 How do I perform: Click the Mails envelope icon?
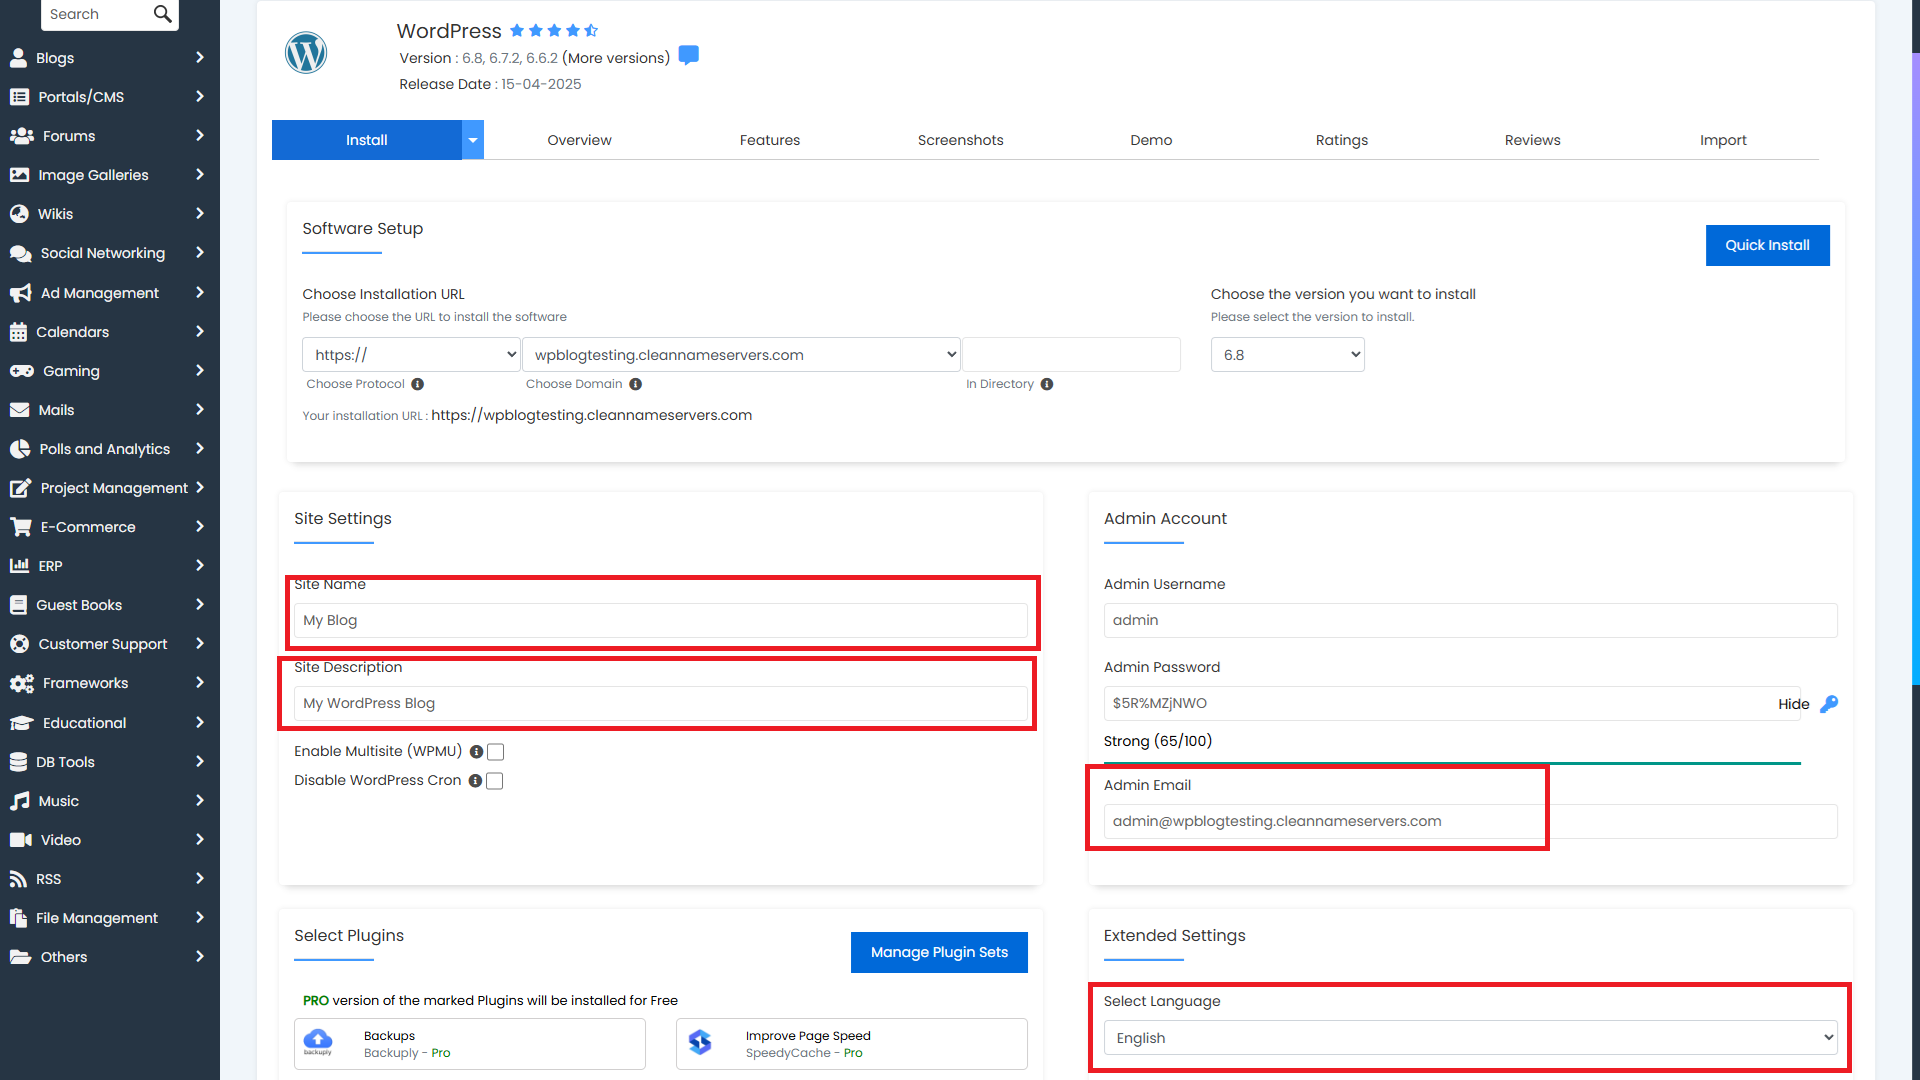coord(19,410)
